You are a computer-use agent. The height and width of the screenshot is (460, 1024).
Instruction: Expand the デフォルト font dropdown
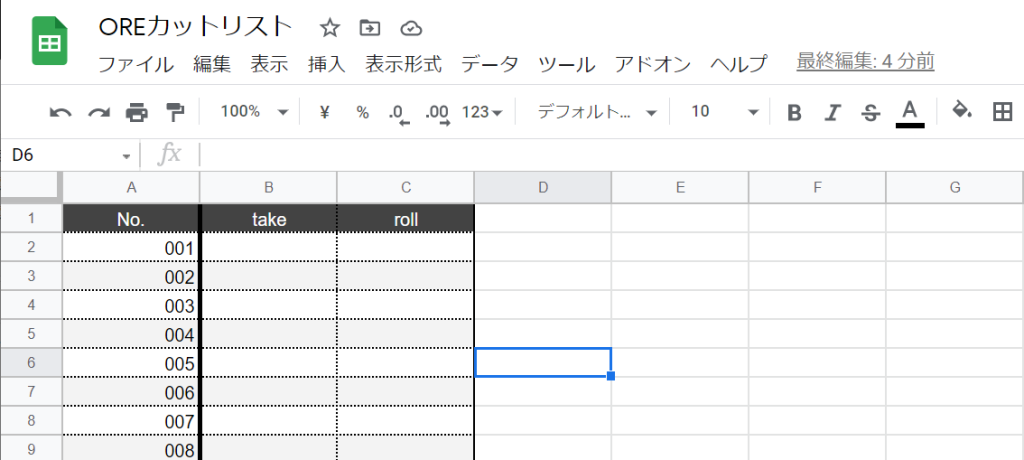597,112
